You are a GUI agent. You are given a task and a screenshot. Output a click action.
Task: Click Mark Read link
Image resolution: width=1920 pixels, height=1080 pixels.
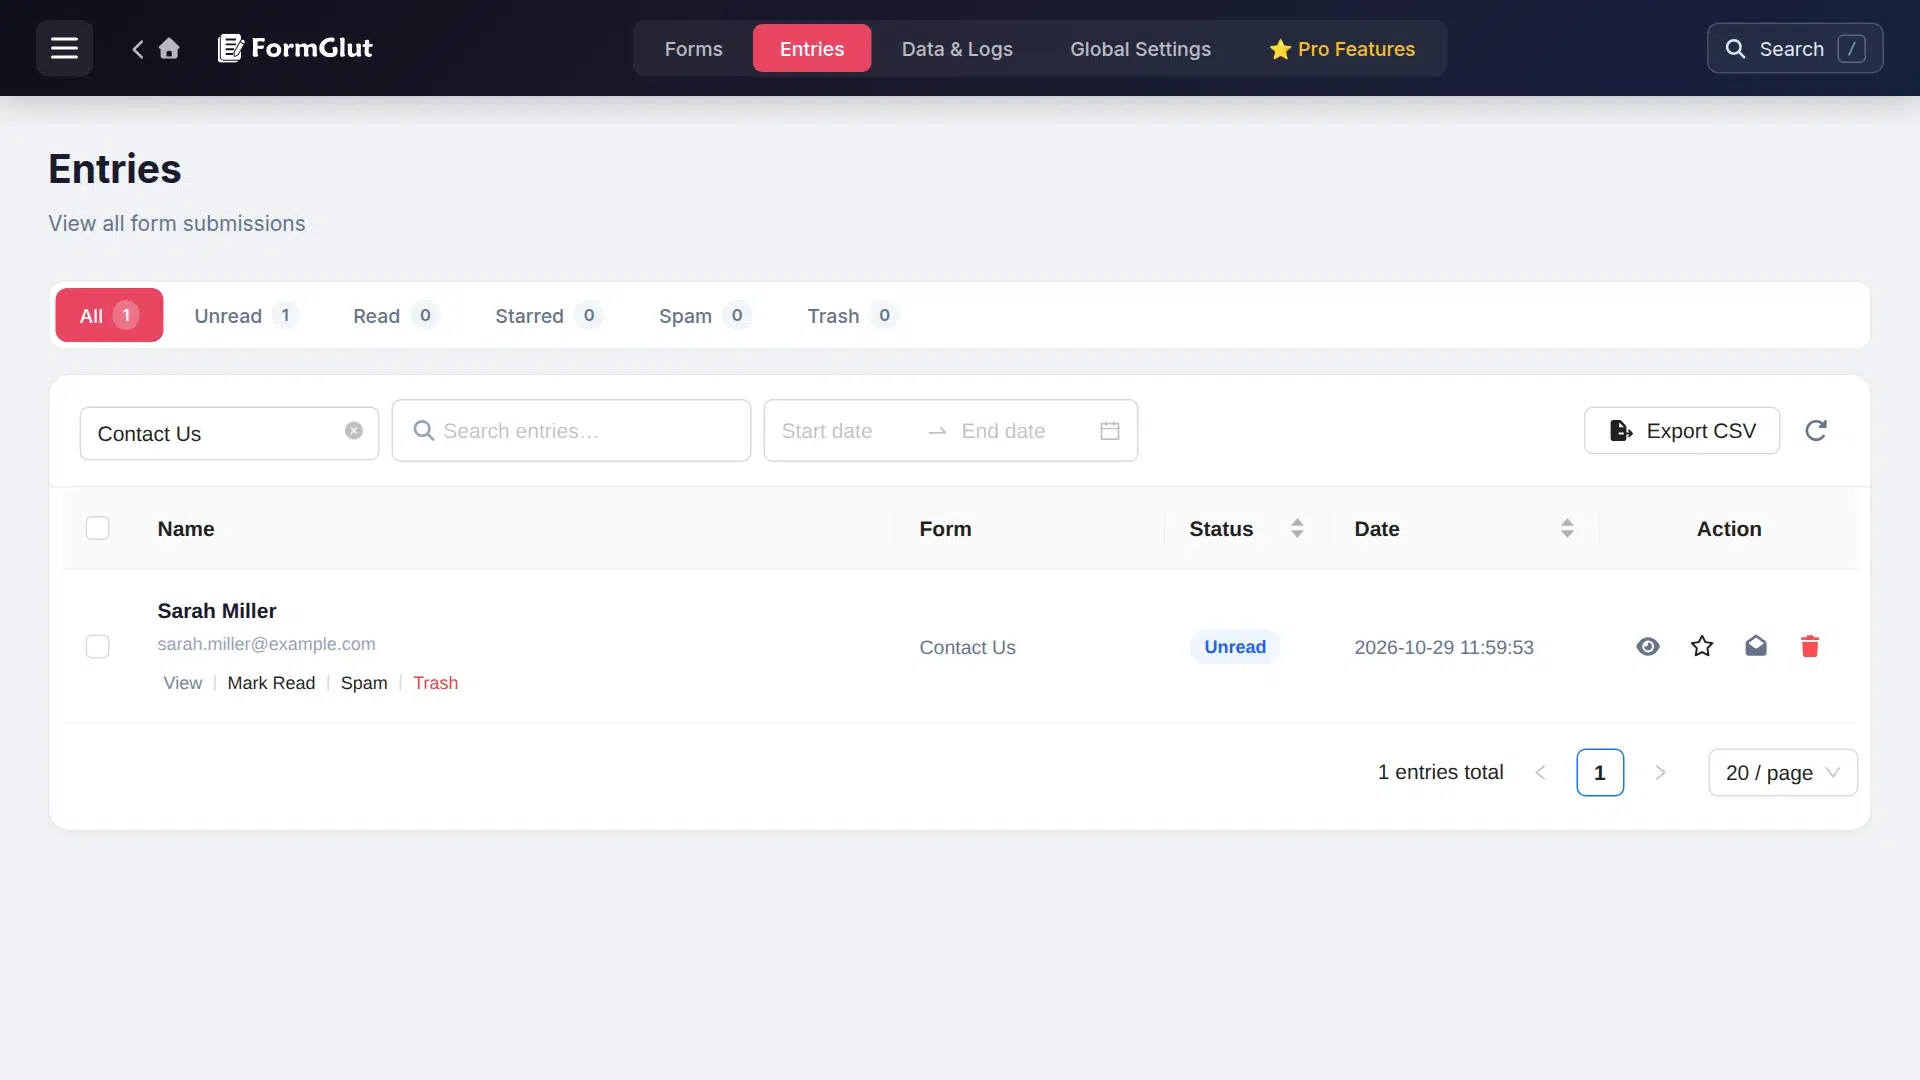(271, 683)
